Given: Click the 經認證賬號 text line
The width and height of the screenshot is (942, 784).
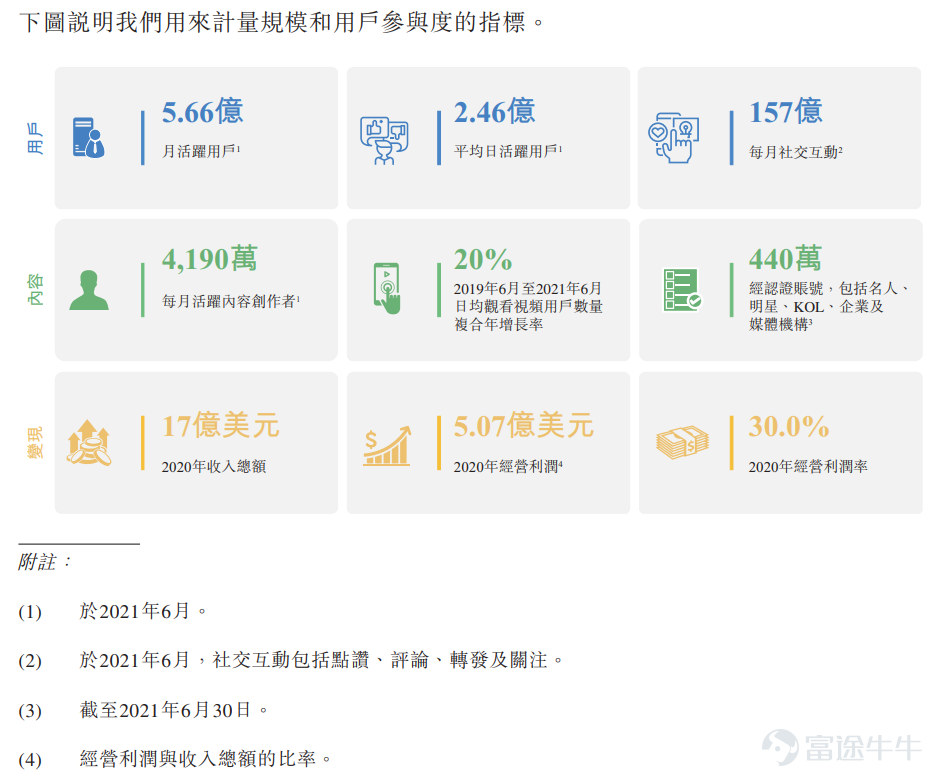Looking at the screenshot, I should (828, 288).
